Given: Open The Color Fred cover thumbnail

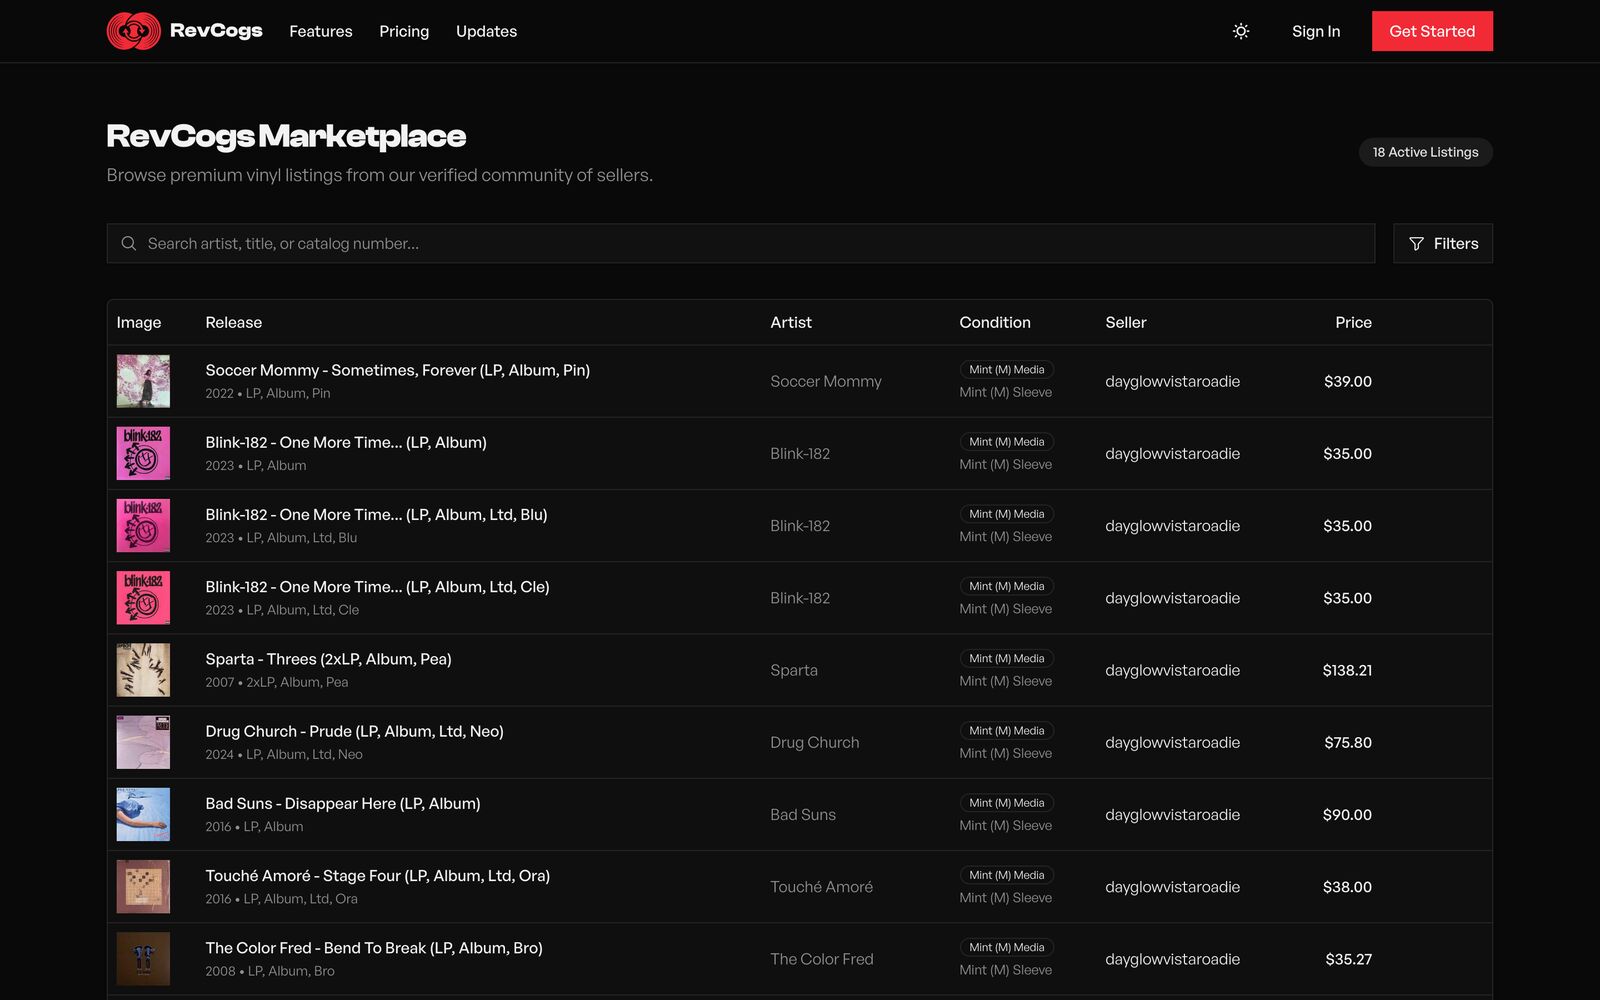Looking at the screenshot, I should pos(143,958).
